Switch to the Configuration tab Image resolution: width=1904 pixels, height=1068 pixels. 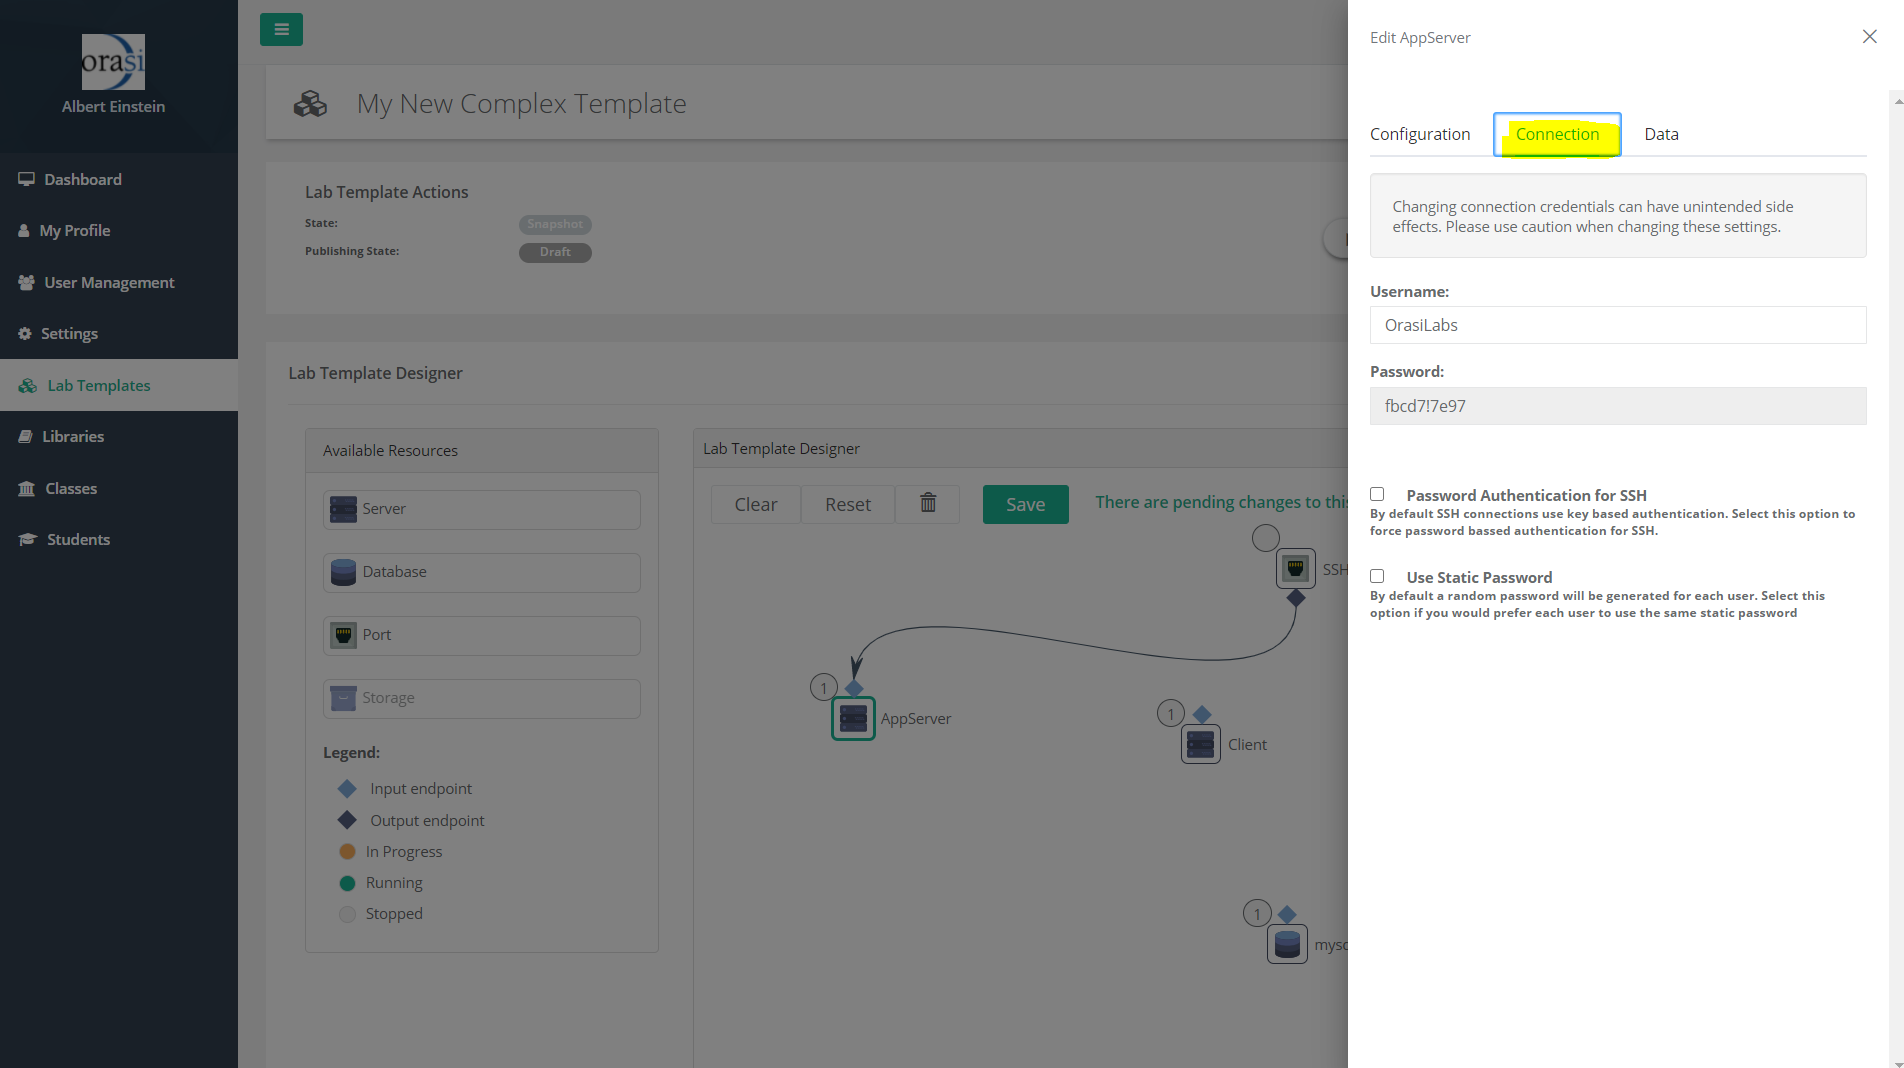coord(1420,134)
